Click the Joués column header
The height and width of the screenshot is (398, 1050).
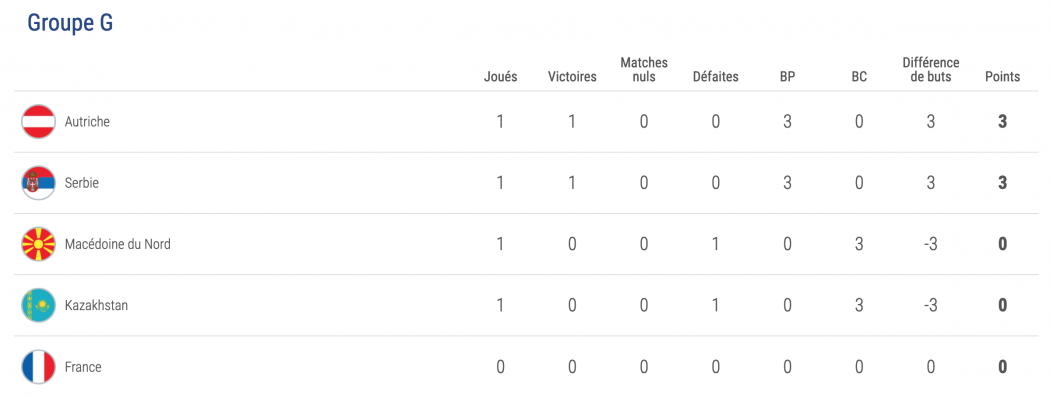pos(501,76)
